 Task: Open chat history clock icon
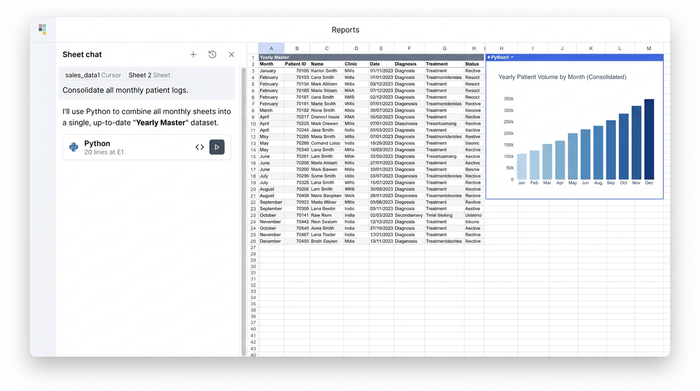coord(212,54)
